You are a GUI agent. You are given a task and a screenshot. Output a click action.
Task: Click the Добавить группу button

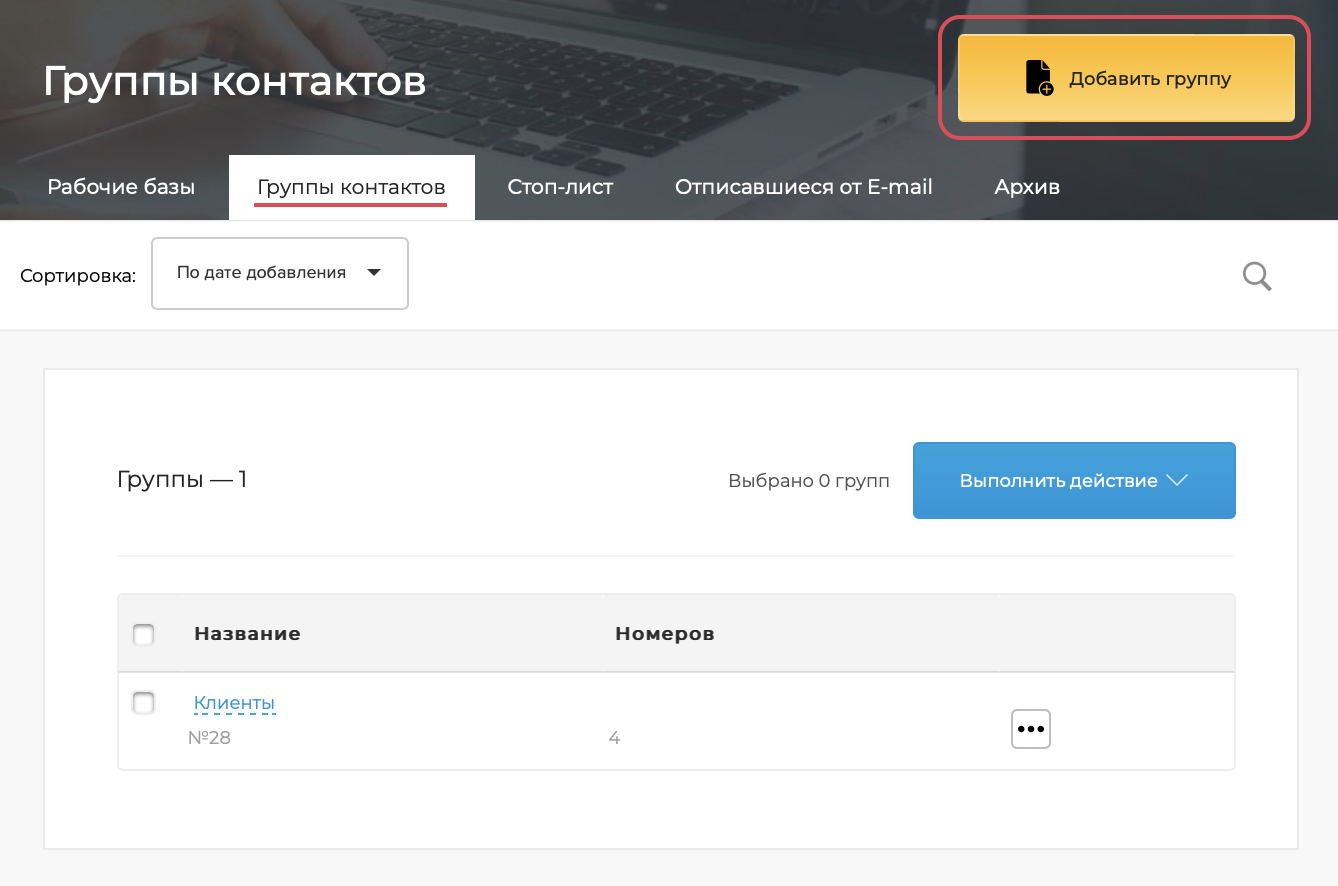point(1126,78)
